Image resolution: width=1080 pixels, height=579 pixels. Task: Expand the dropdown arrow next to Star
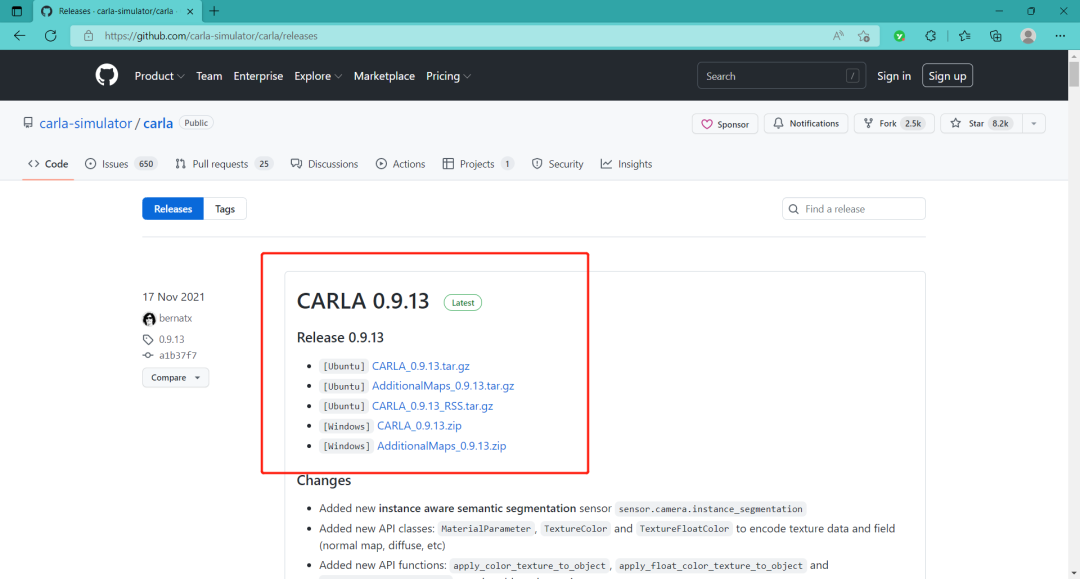[1034, 123]
